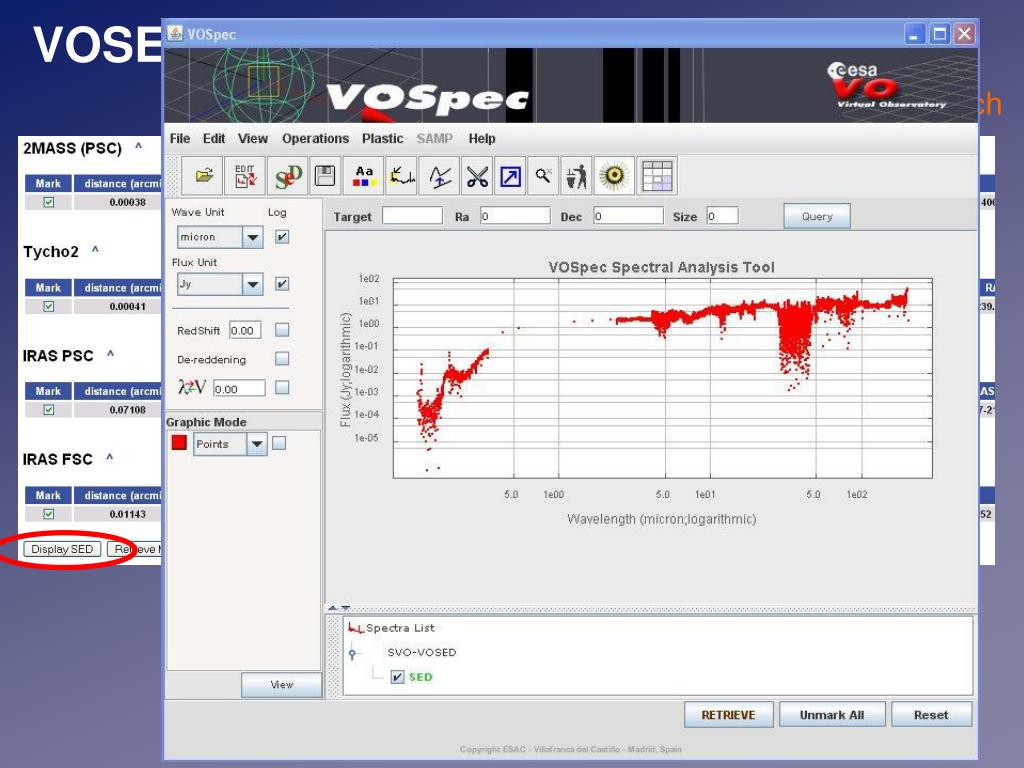Image resolution: width=1024 pixels, height=768 pixels.
Task: Click the table grid toolbar icon
Action: pyautogui.click(x=657, y=176)
